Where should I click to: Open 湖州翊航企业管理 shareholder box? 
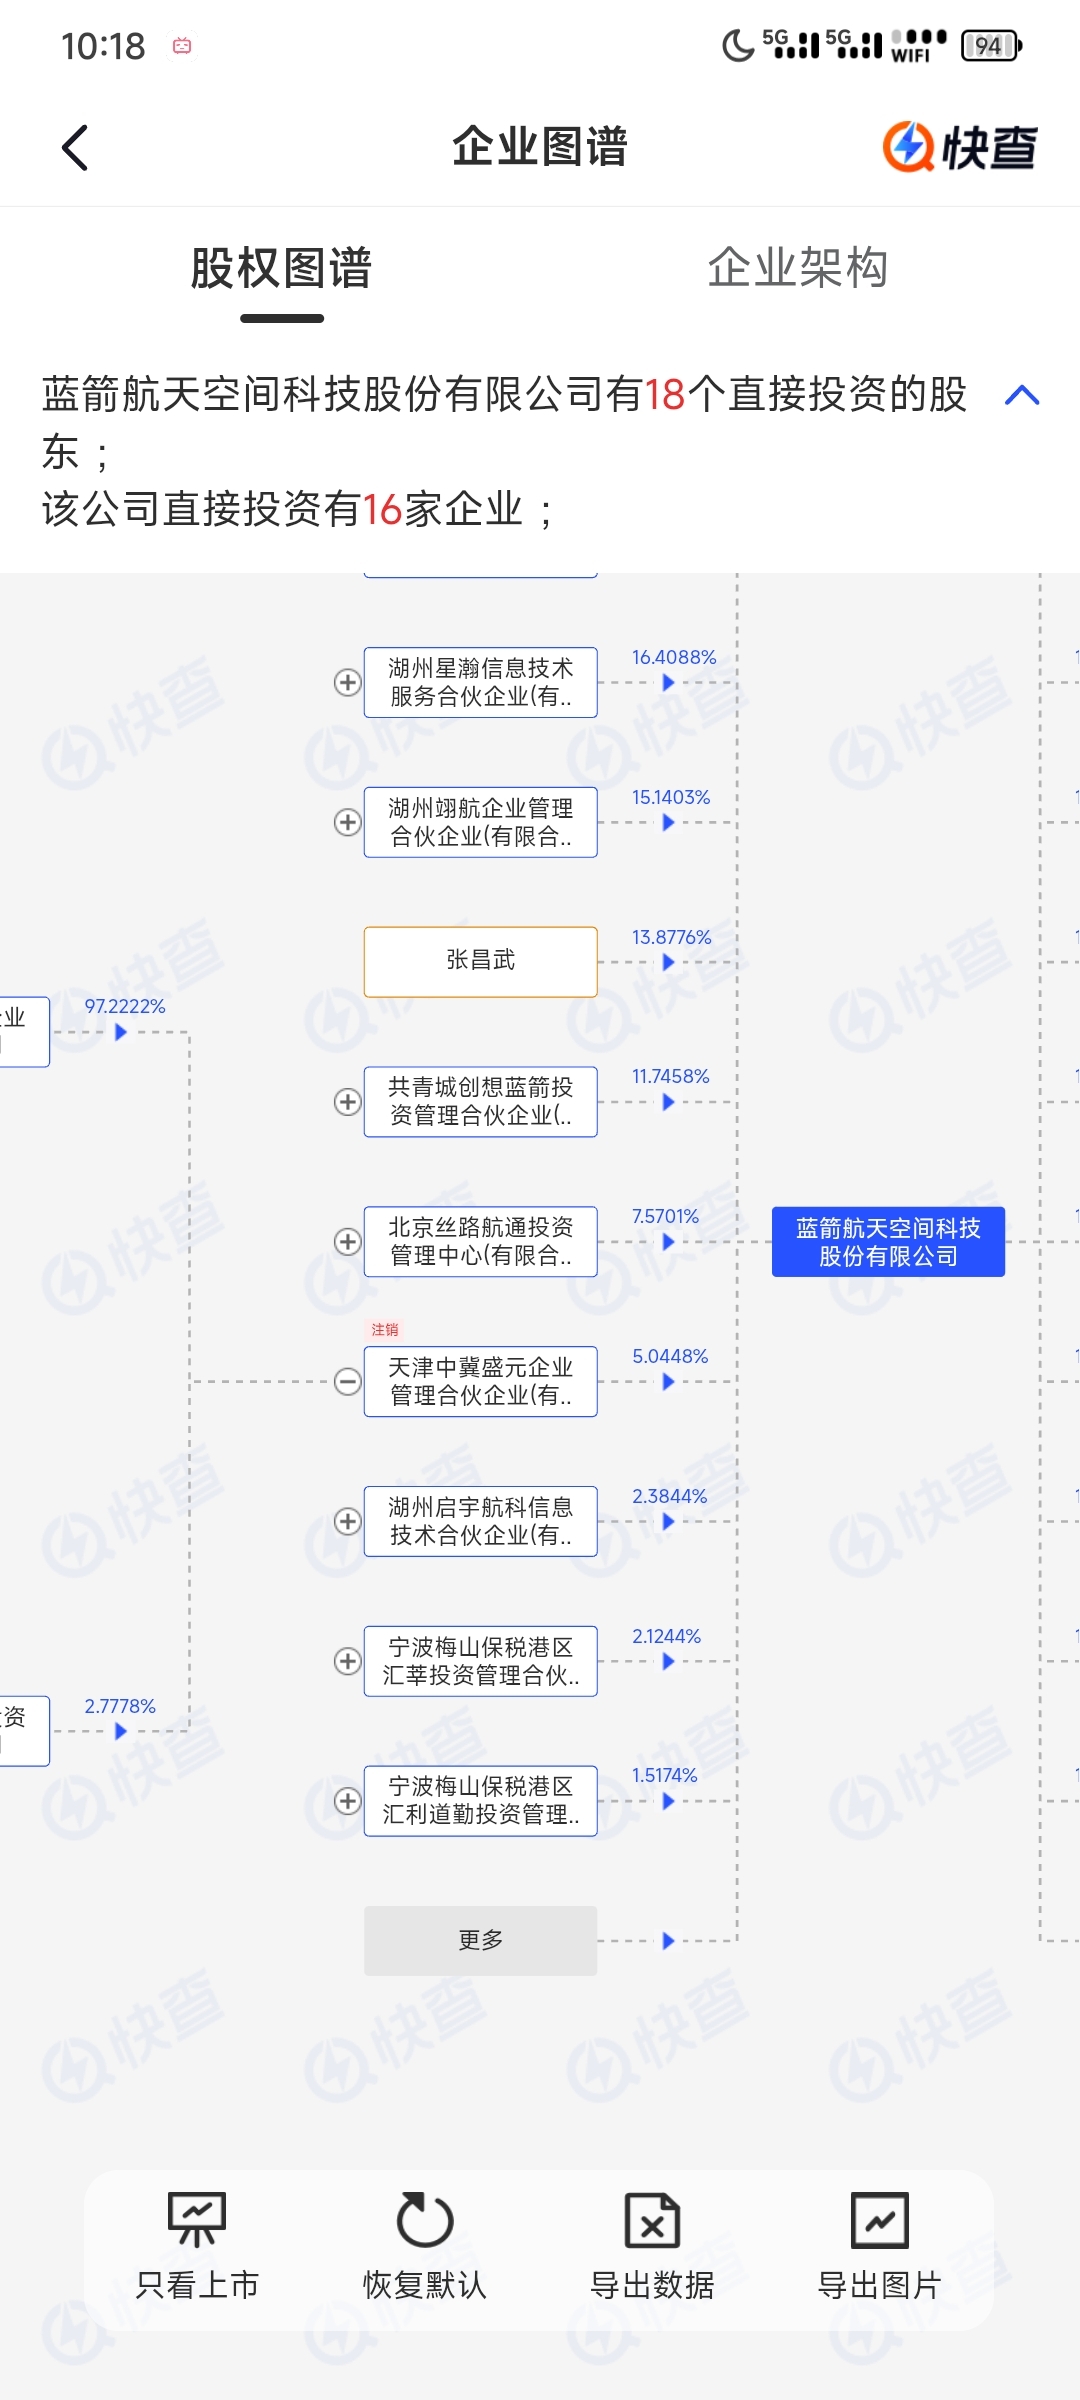(481, 822)
